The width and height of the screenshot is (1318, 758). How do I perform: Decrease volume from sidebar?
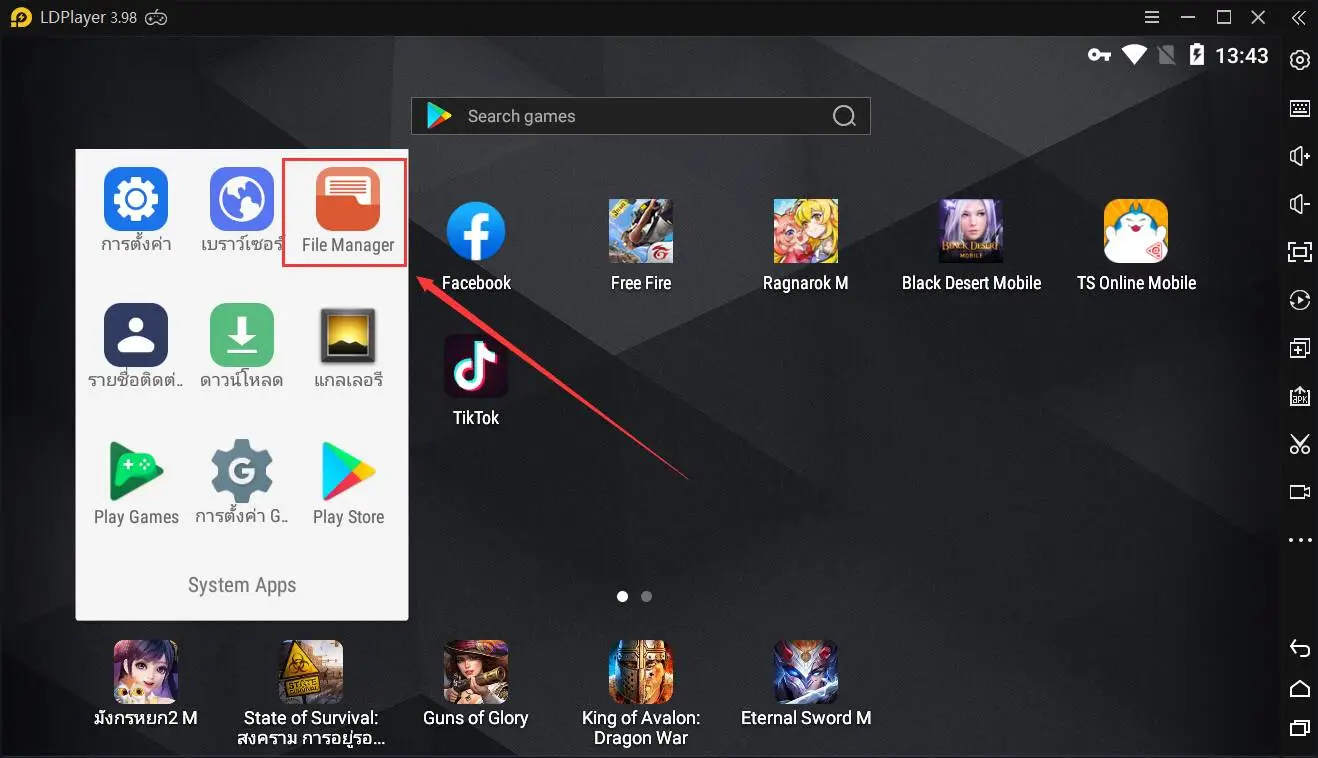(1299, 204)
